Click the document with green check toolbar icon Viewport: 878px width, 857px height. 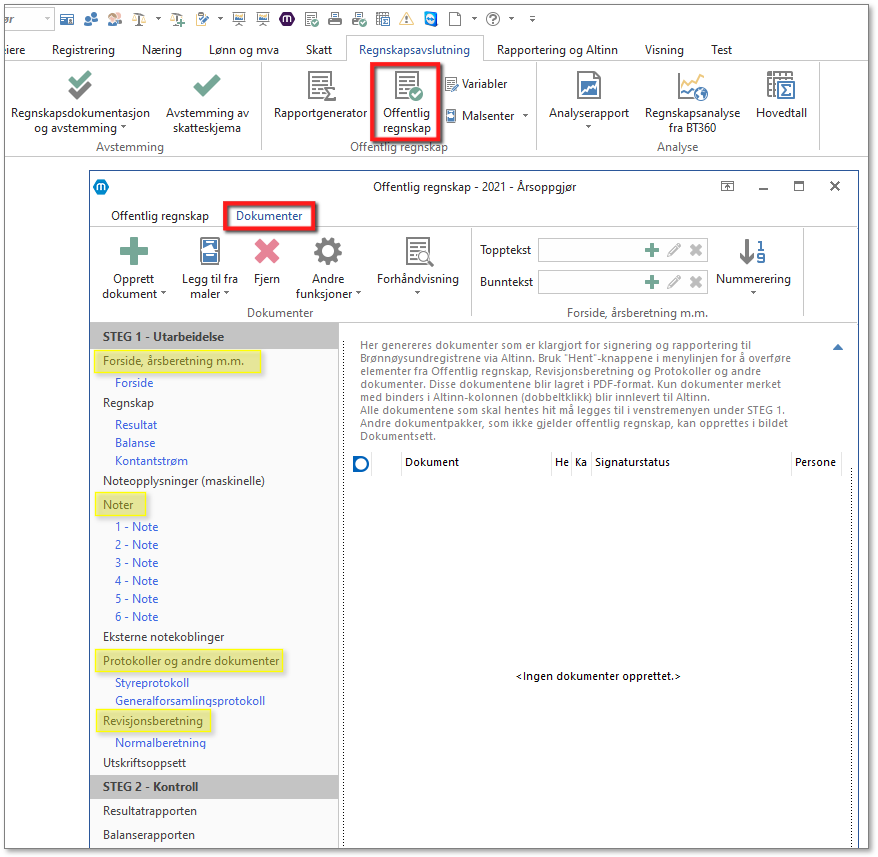(x=311, y=20)
